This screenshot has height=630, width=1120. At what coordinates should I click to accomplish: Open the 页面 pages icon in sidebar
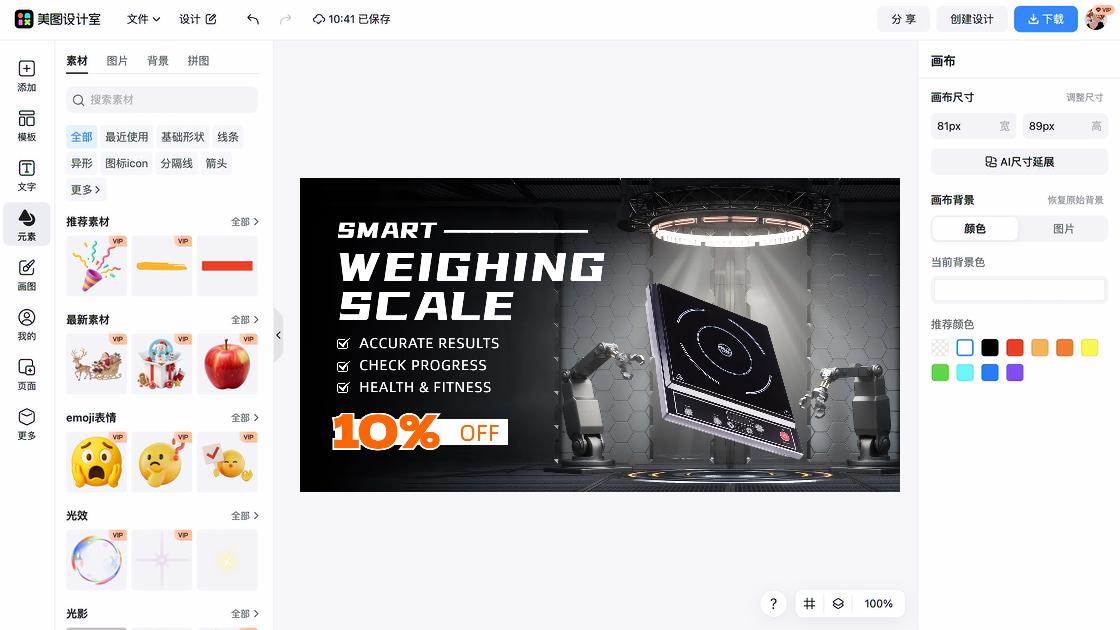point(26,374)
